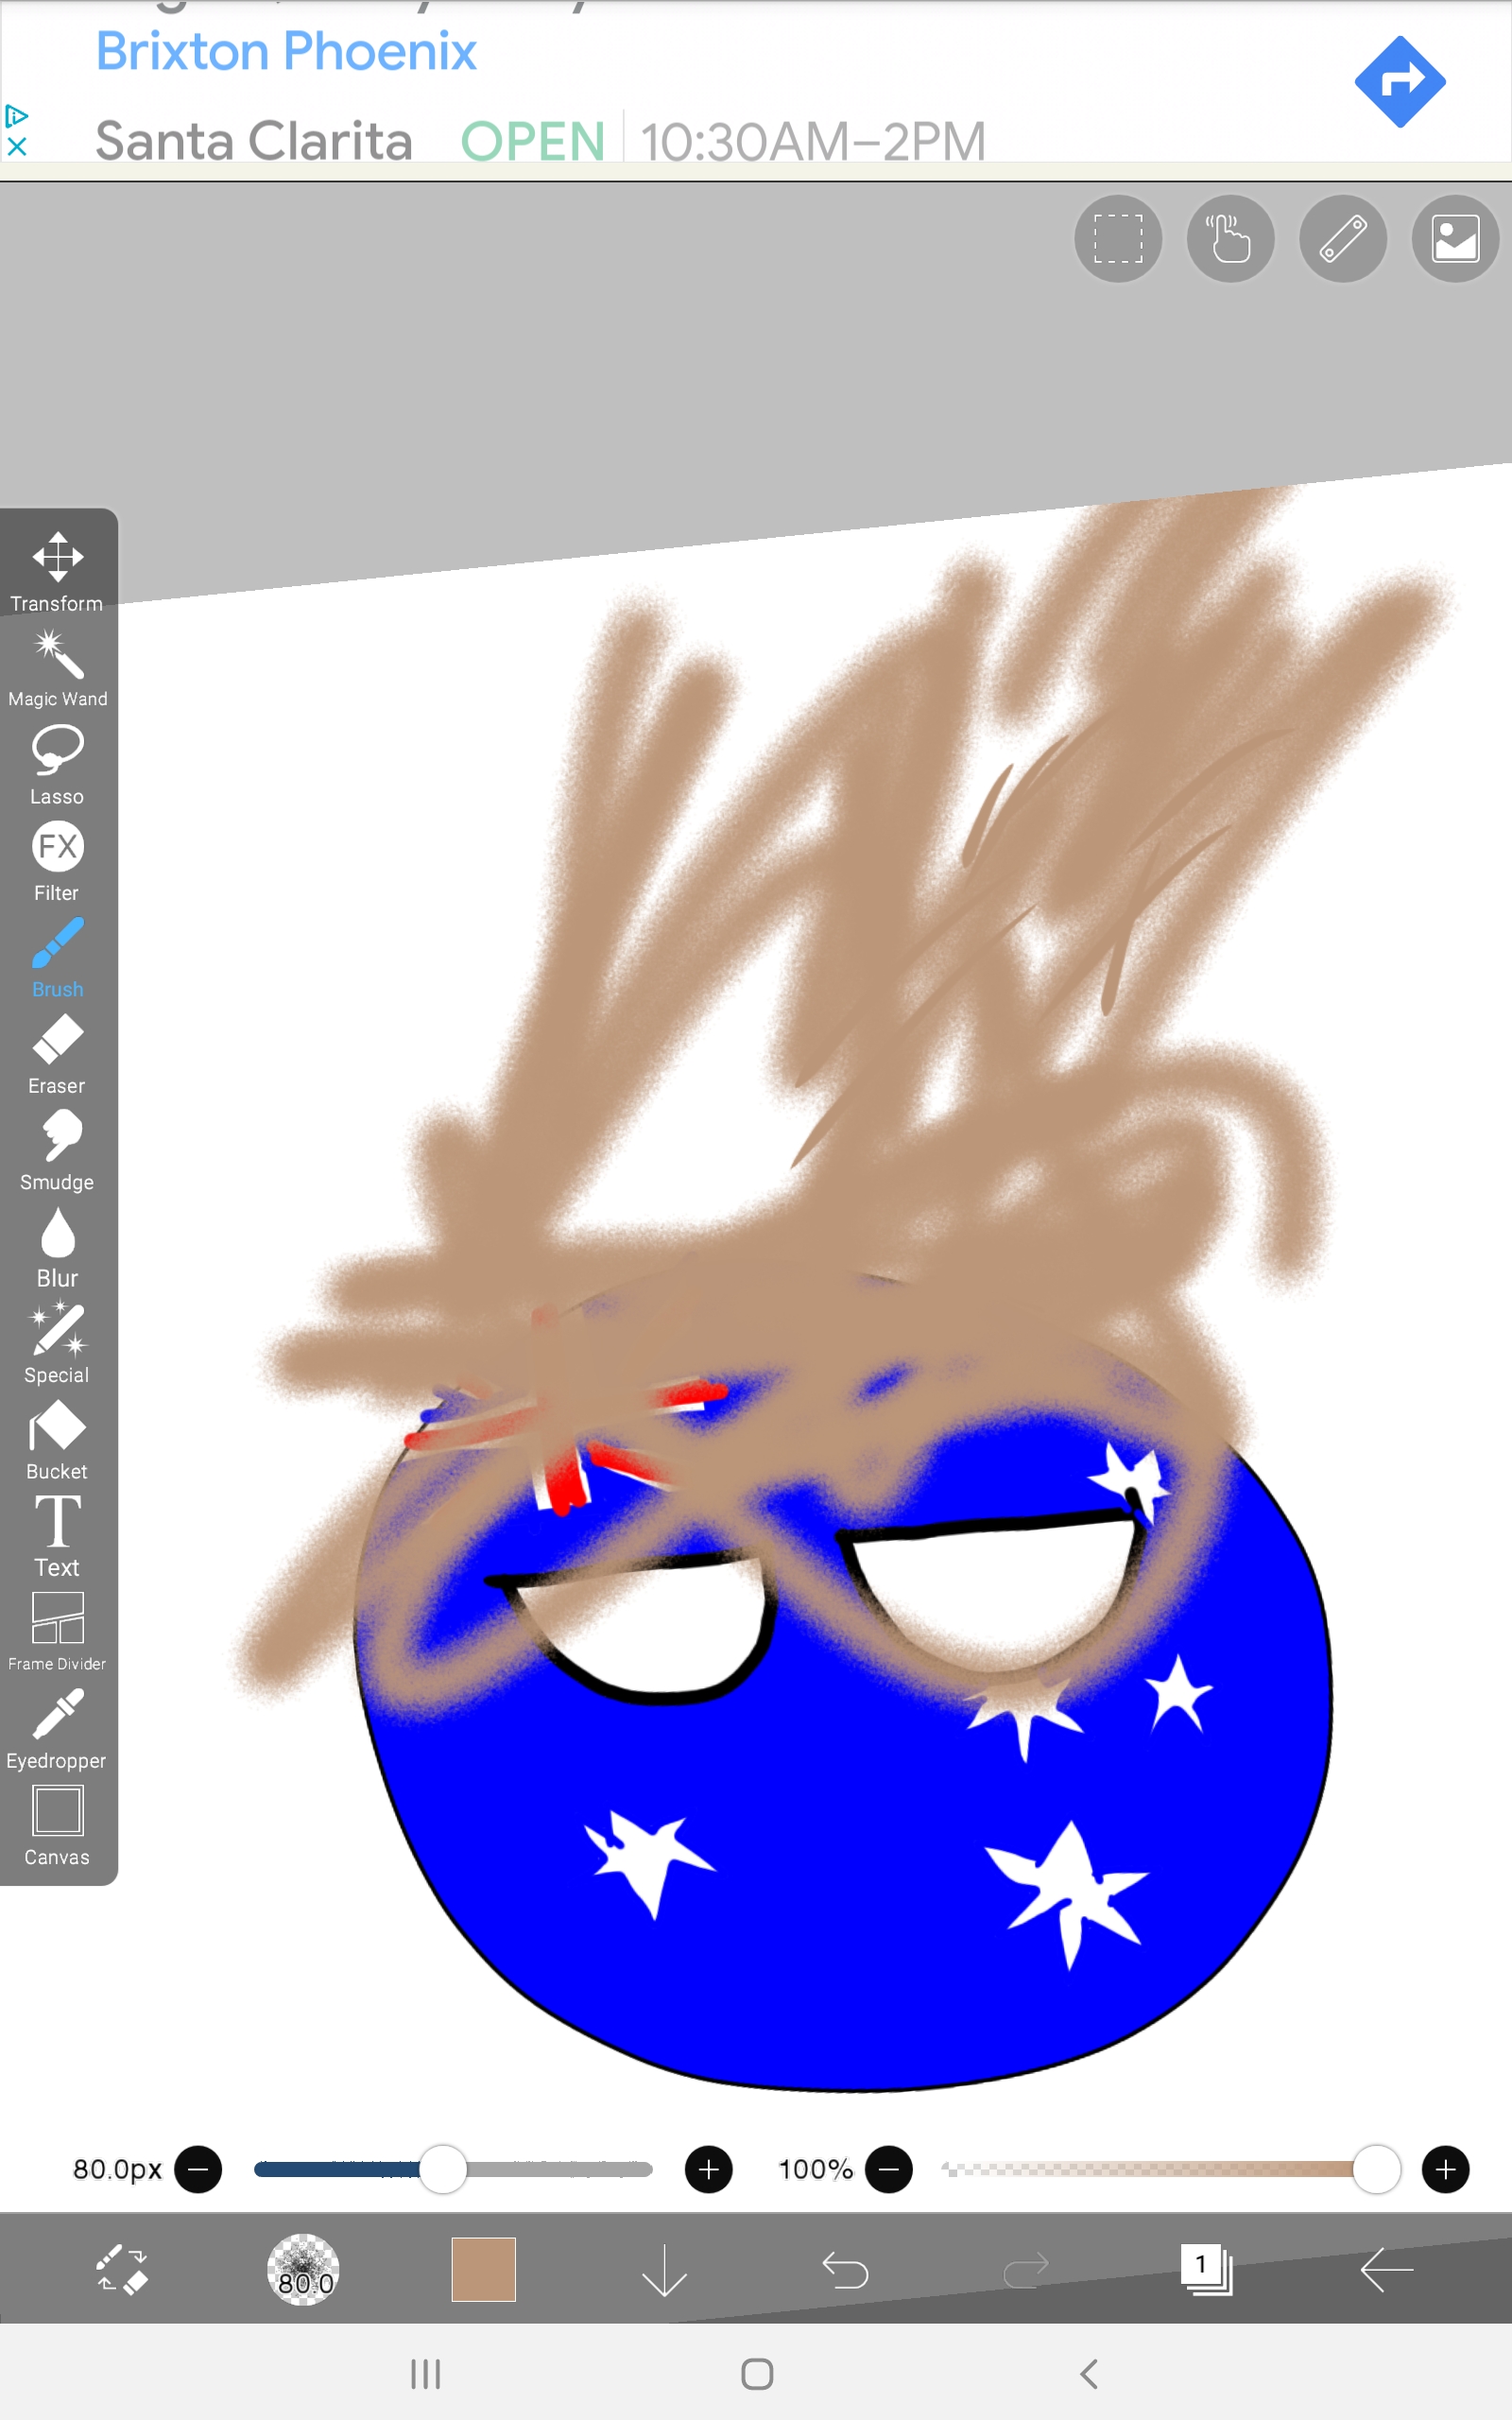Screen dimensions: 1512x2420
Task: Open the tan color swatch
Action: tap(483, 2269)
